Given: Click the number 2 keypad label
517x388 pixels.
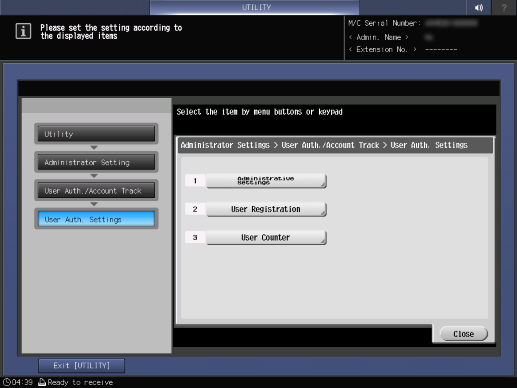Looking at the screenshot, I should [x=195, y=209].
